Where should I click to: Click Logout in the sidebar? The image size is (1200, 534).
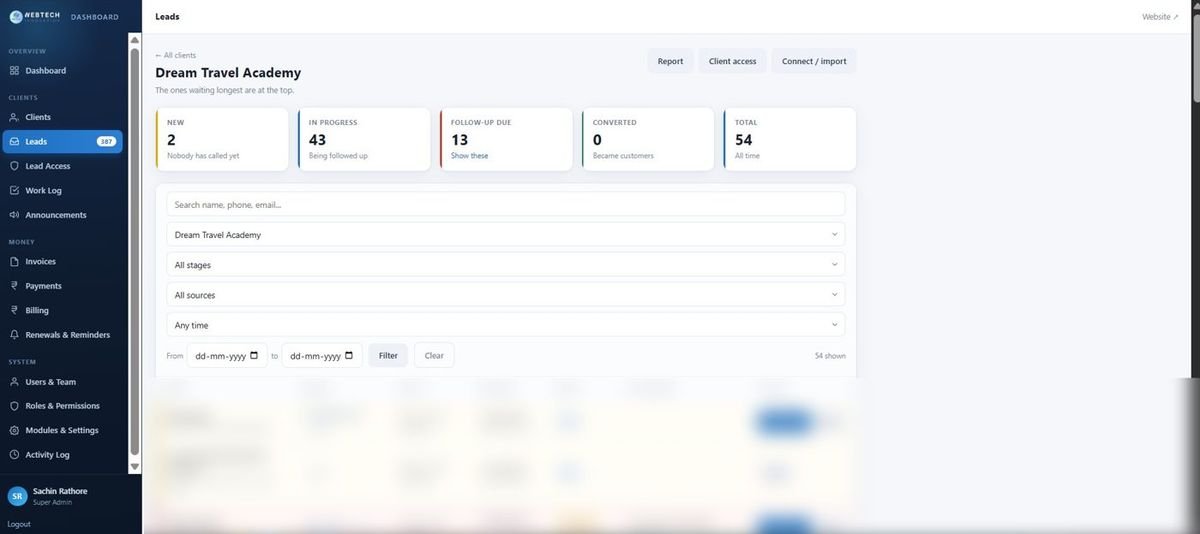coord(19,524)
